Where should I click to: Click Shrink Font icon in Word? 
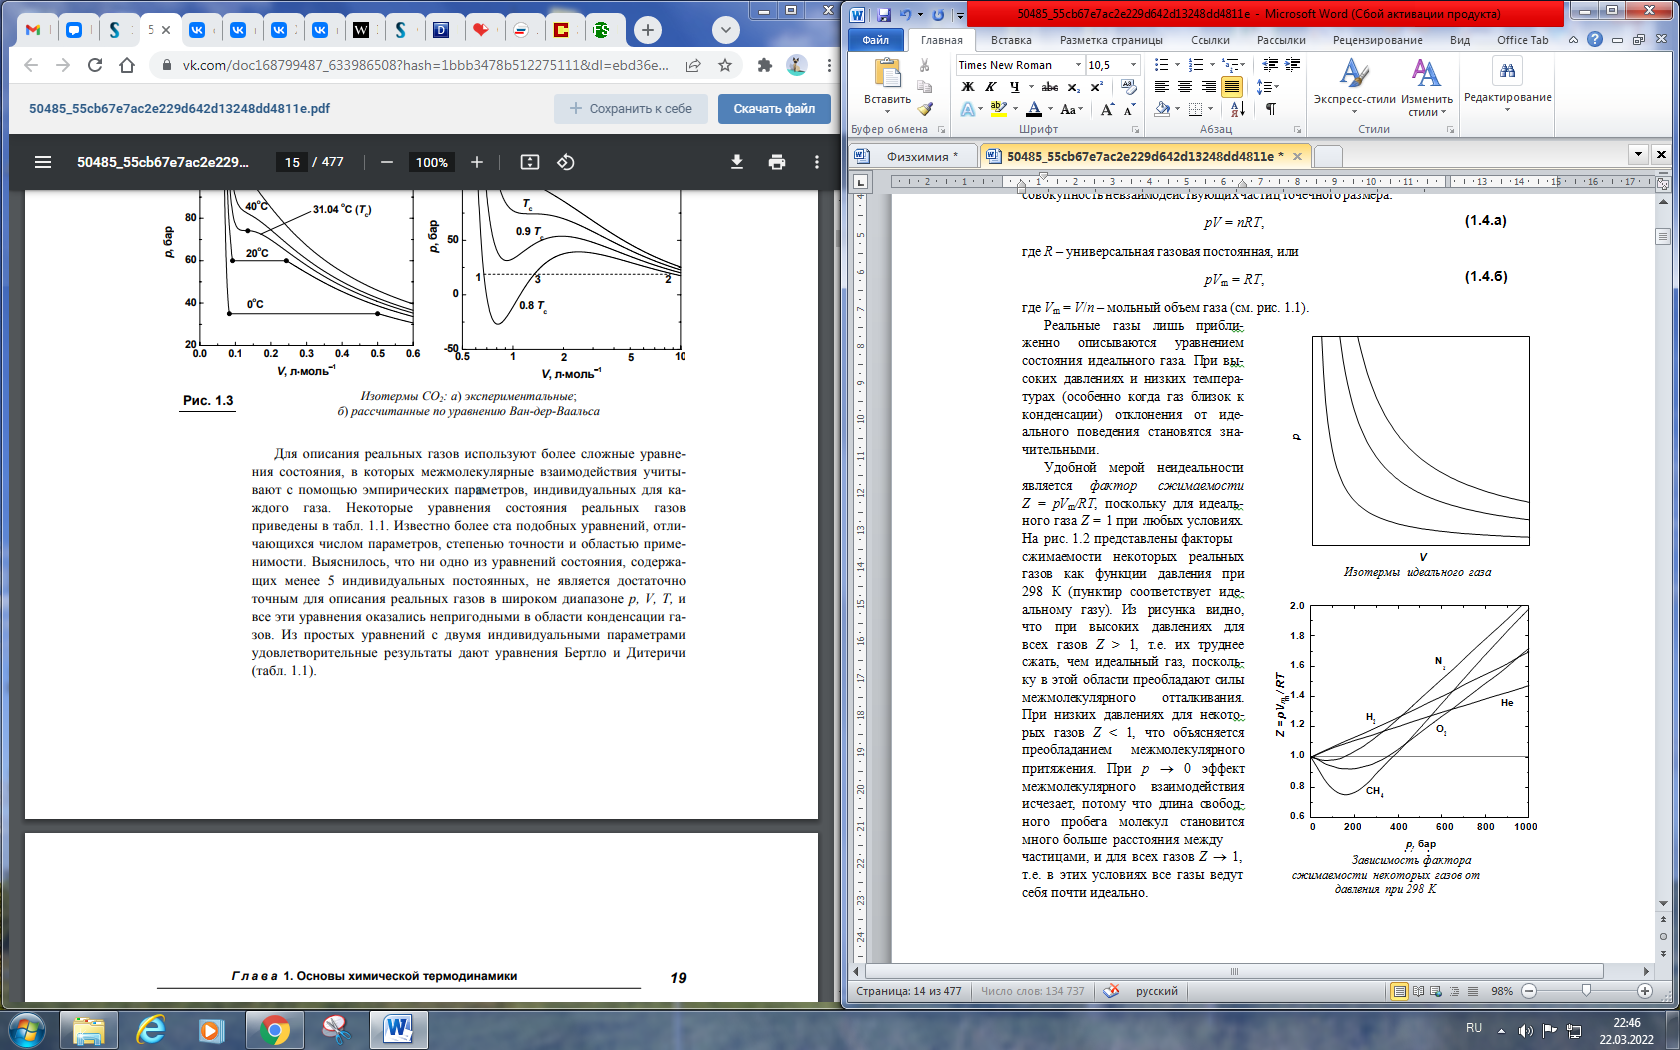click(1129, 109)
